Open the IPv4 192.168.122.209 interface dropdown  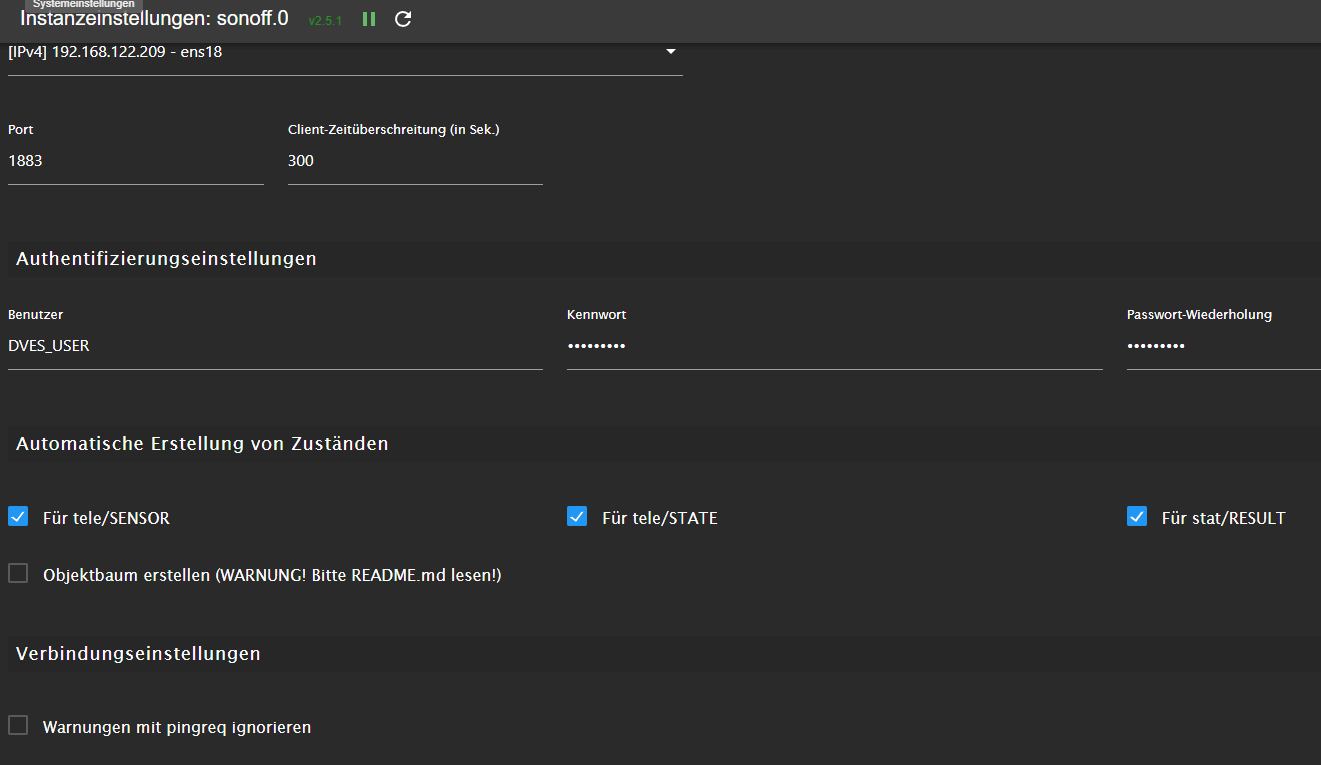click(345, 52)
